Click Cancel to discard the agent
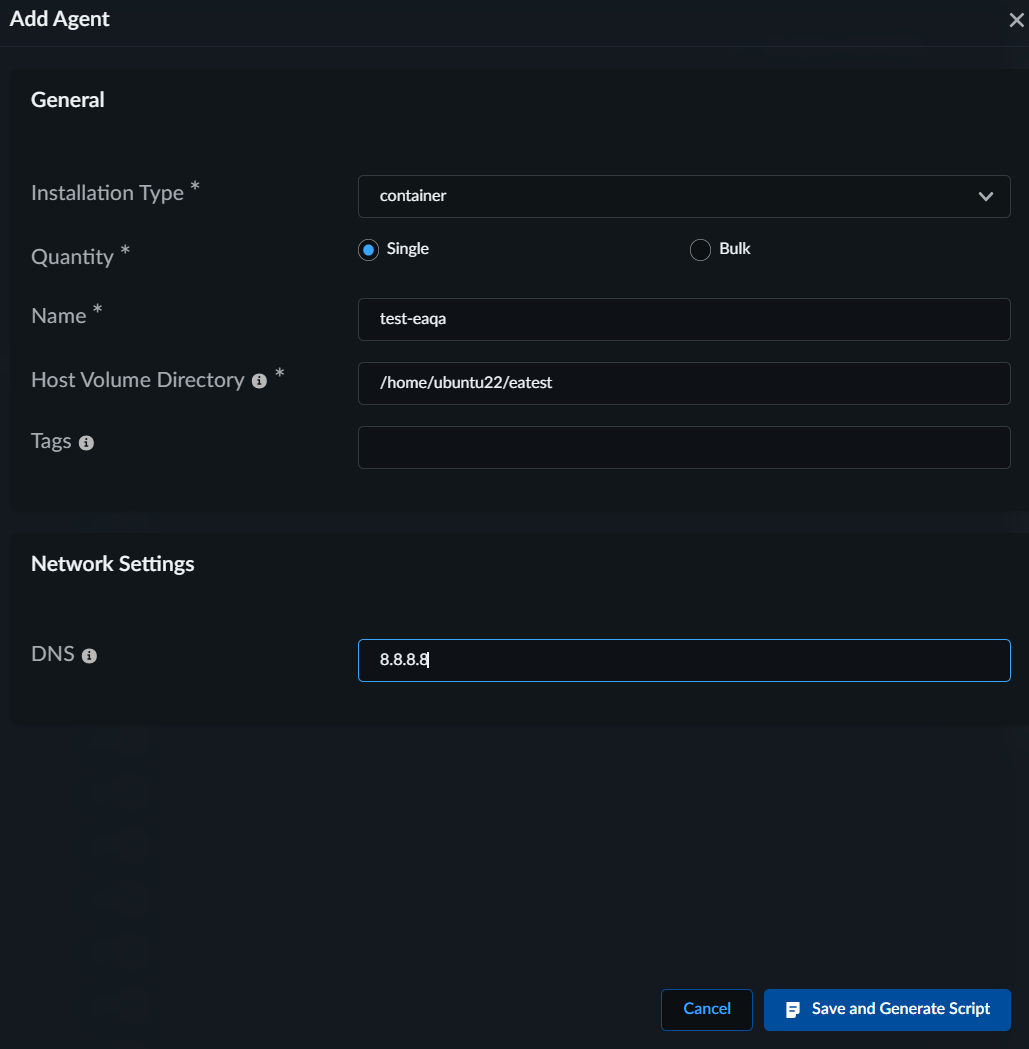 pyautogui.click(x=706, y=1009)
